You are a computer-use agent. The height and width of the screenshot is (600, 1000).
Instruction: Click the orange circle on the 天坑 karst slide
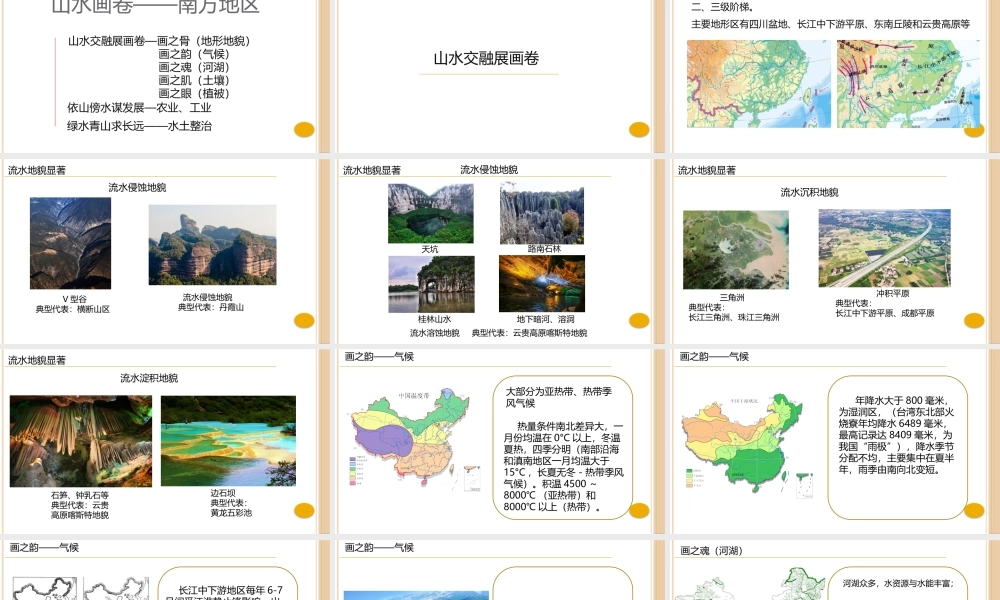tap(639, 320)
